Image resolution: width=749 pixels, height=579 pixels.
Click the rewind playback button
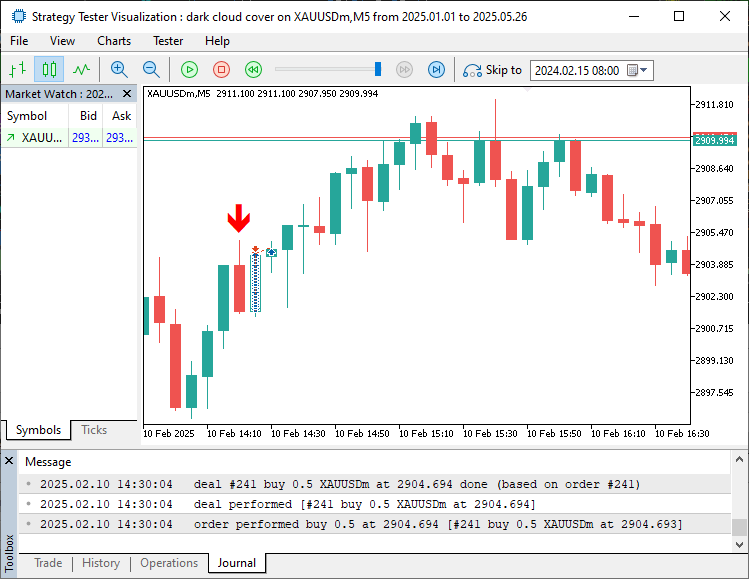click(254, 70)
